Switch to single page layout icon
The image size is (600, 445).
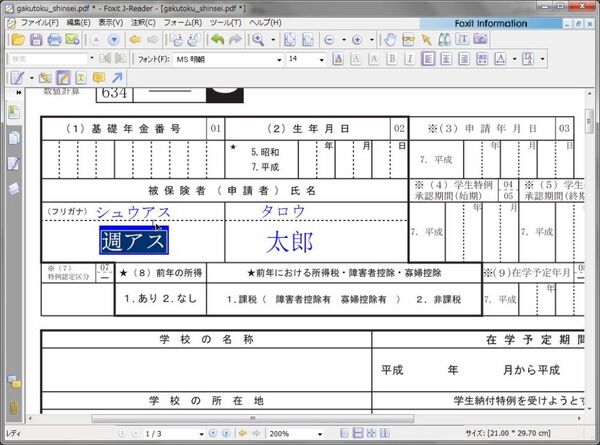coord(344,433)
